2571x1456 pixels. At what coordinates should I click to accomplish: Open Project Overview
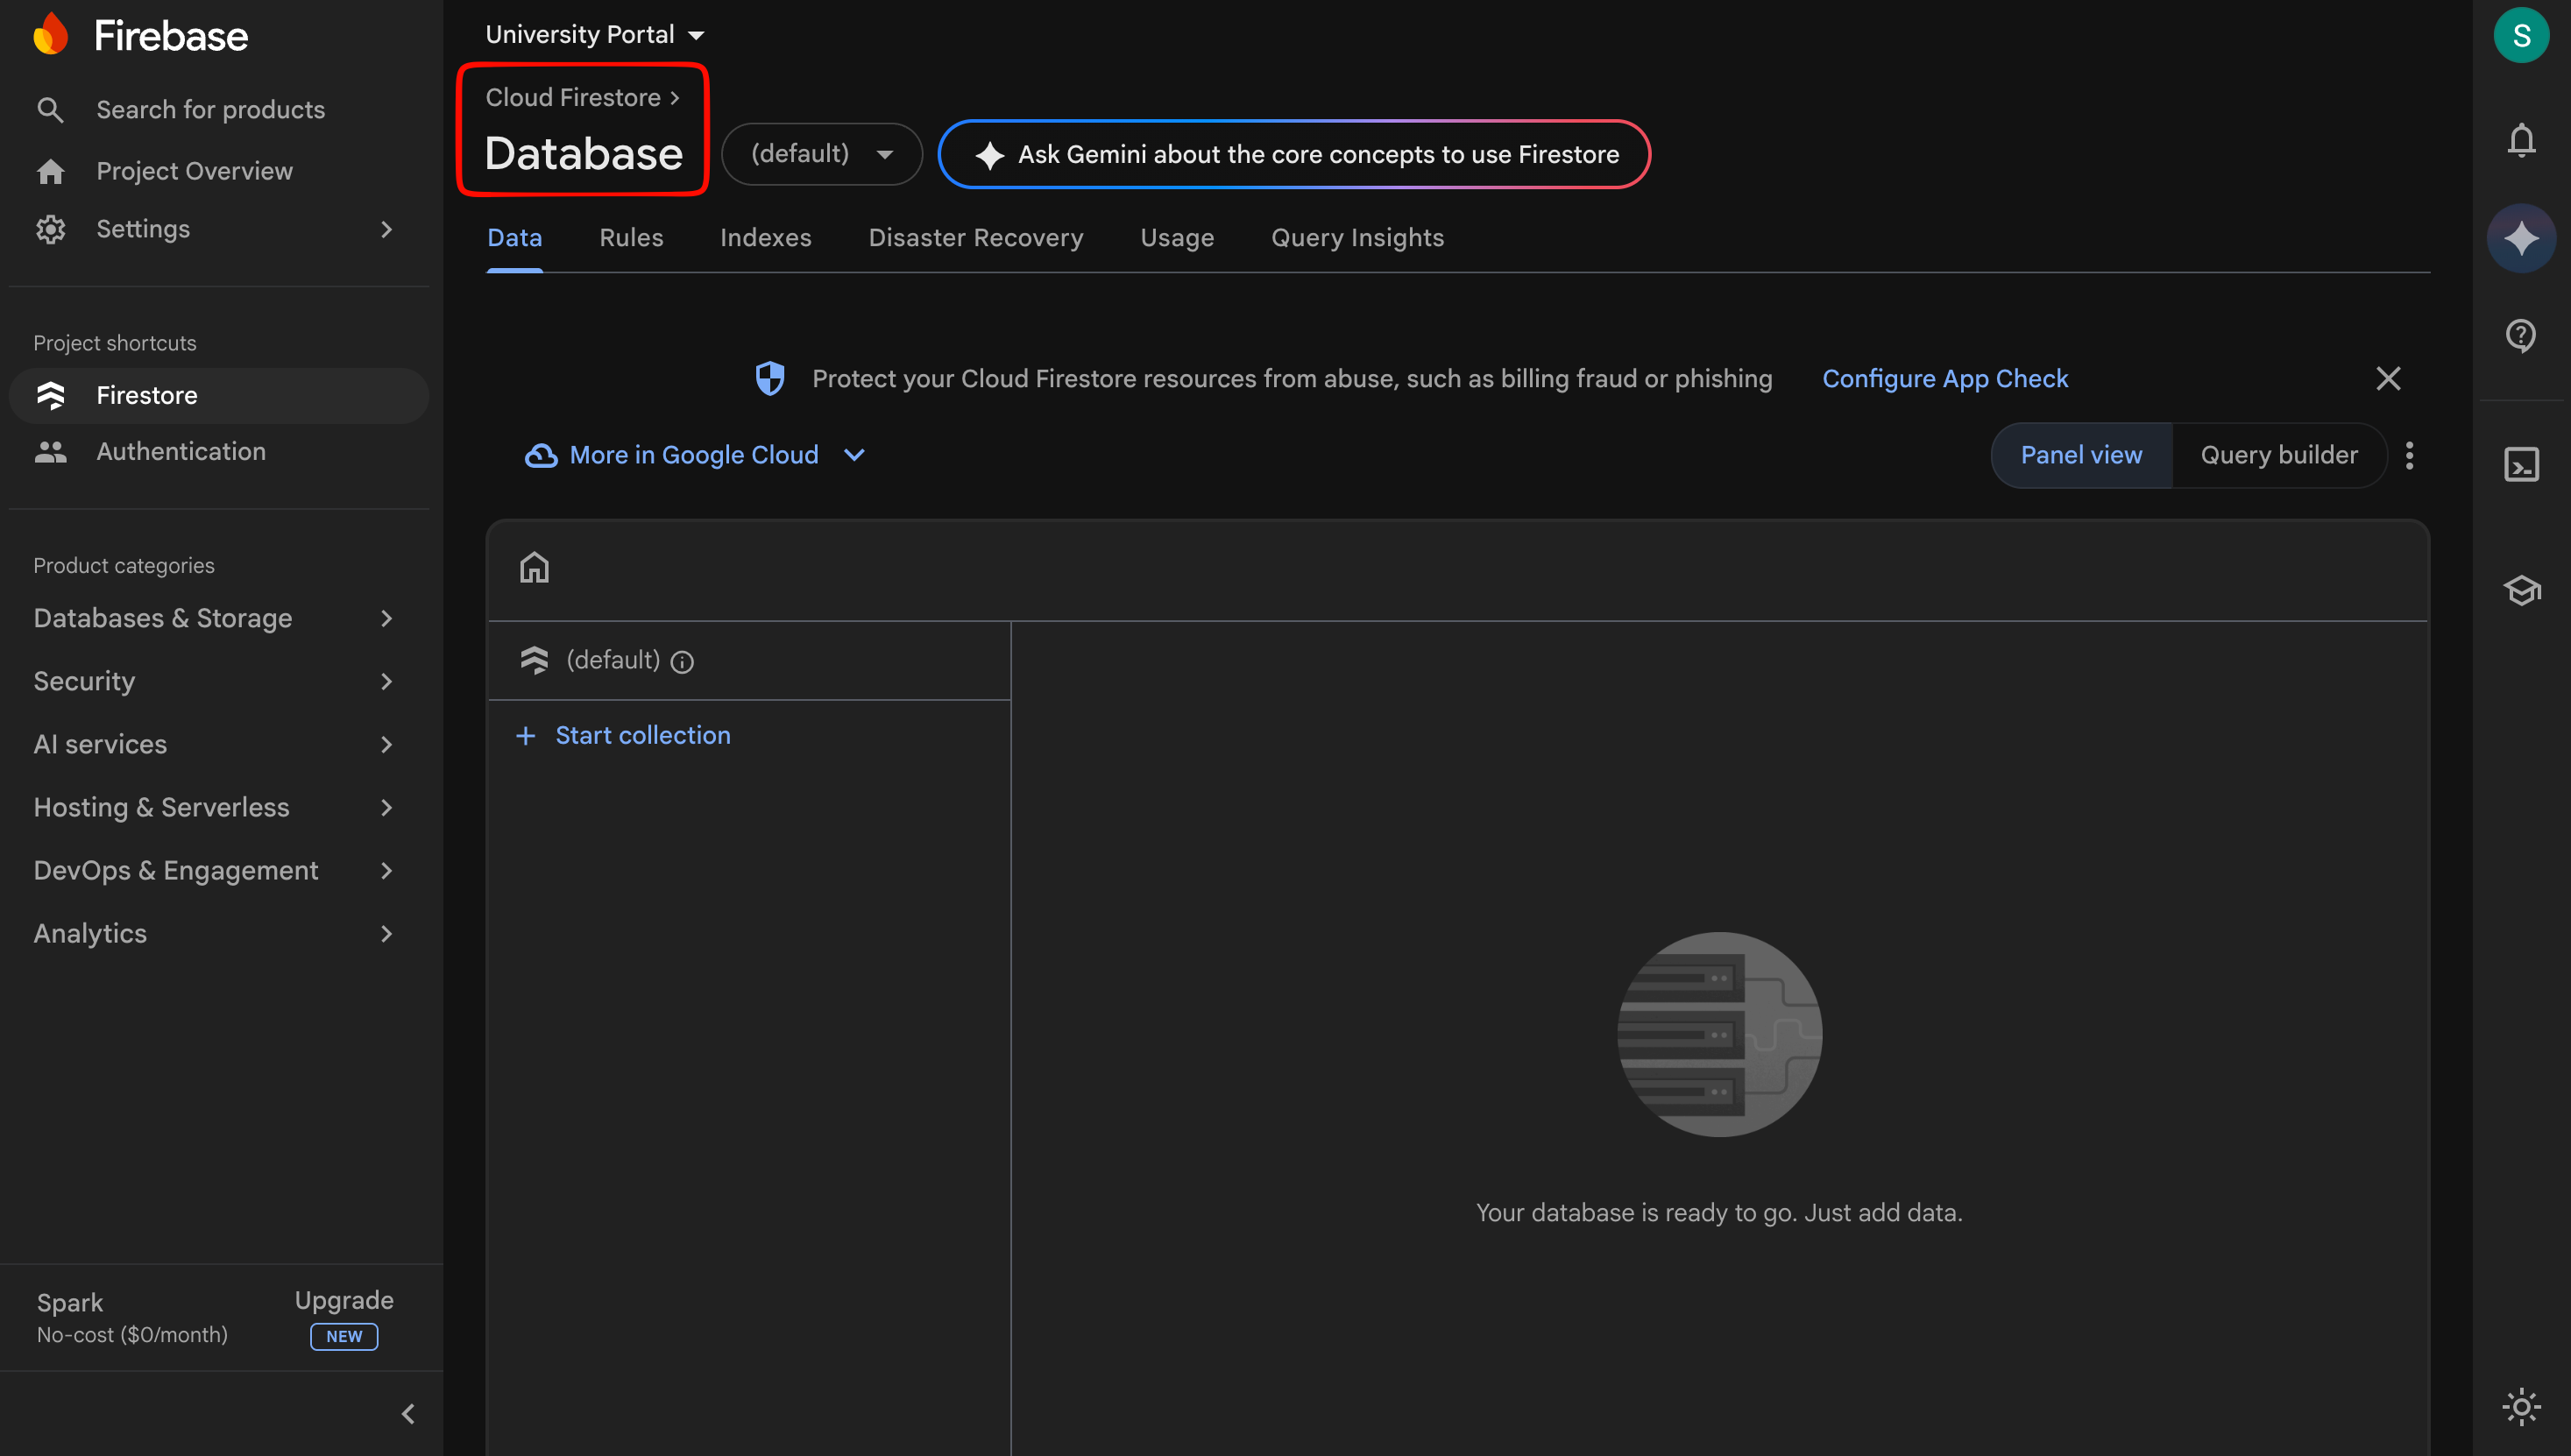[x=194, y=172]
